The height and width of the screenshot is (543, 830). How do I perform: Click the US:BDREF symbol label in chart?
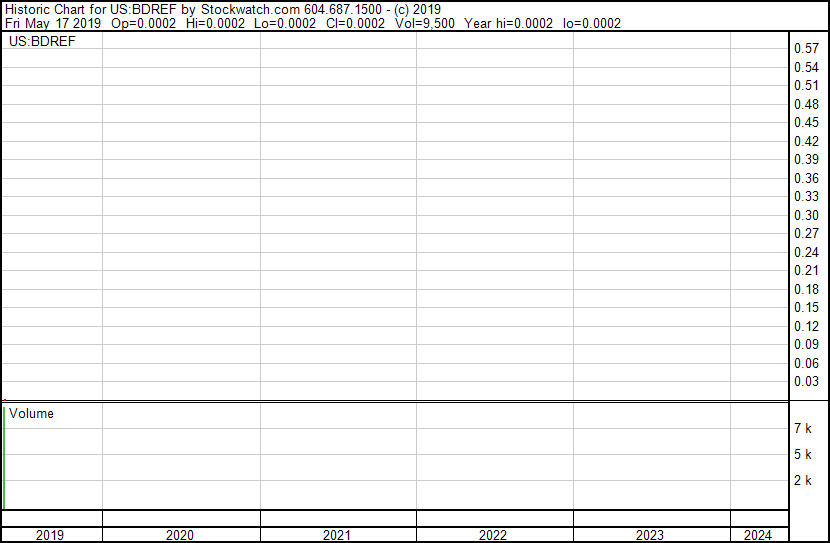(x=42, y=41)
